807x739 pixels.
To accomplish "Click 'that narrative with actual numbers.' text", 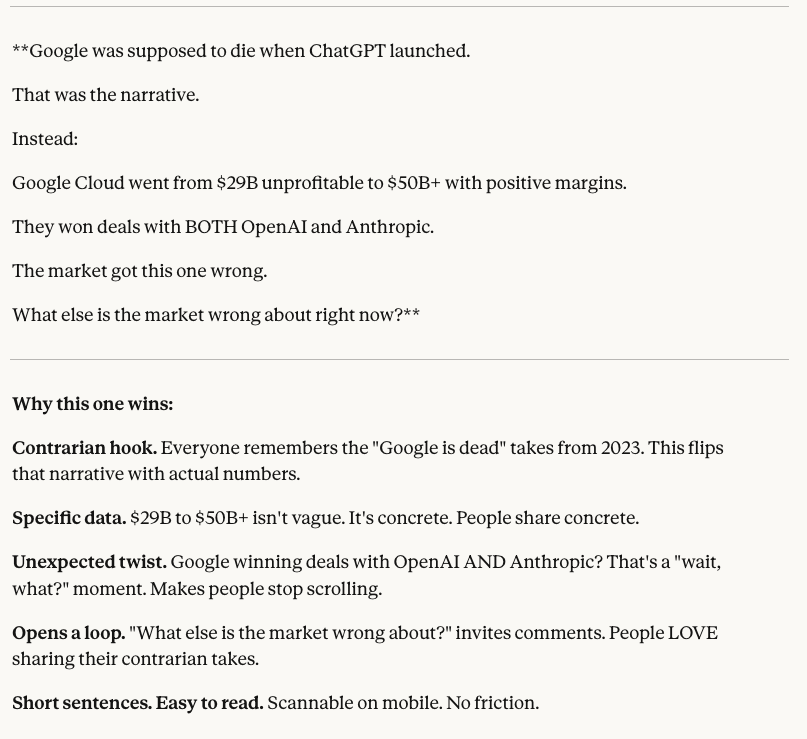I will coord(156,474).
